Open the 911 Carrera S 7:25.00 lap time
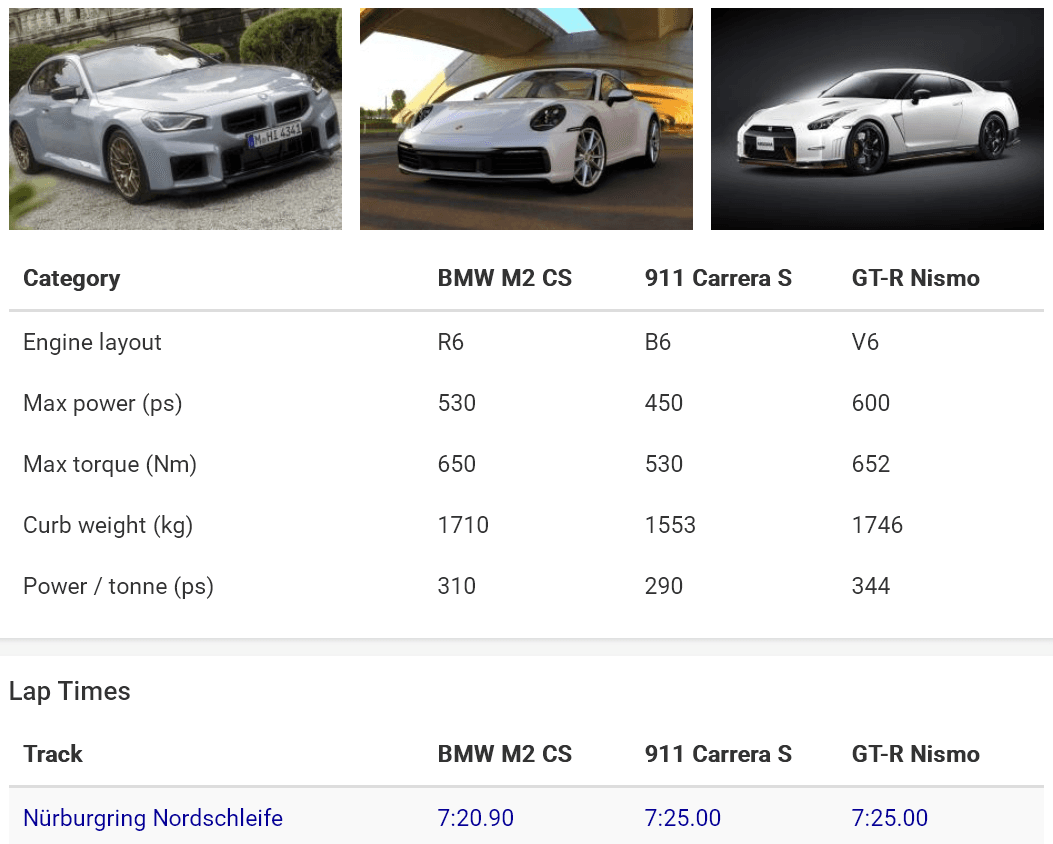 tap(683, 818)
